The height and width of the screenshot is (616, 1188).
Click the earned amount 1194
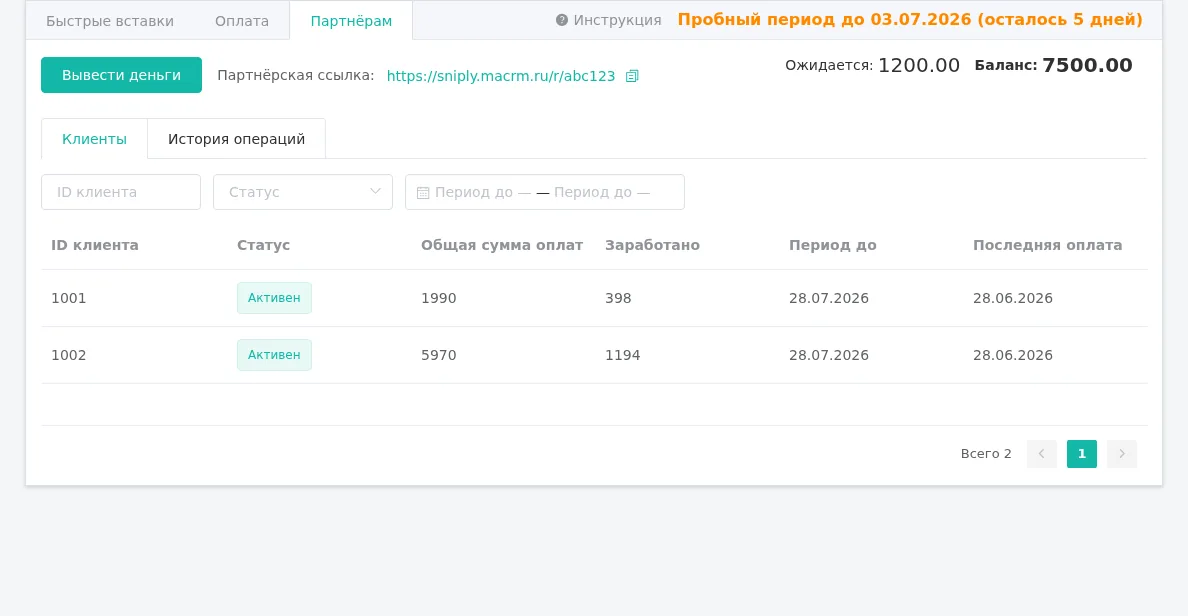click(x=623, y=355)
